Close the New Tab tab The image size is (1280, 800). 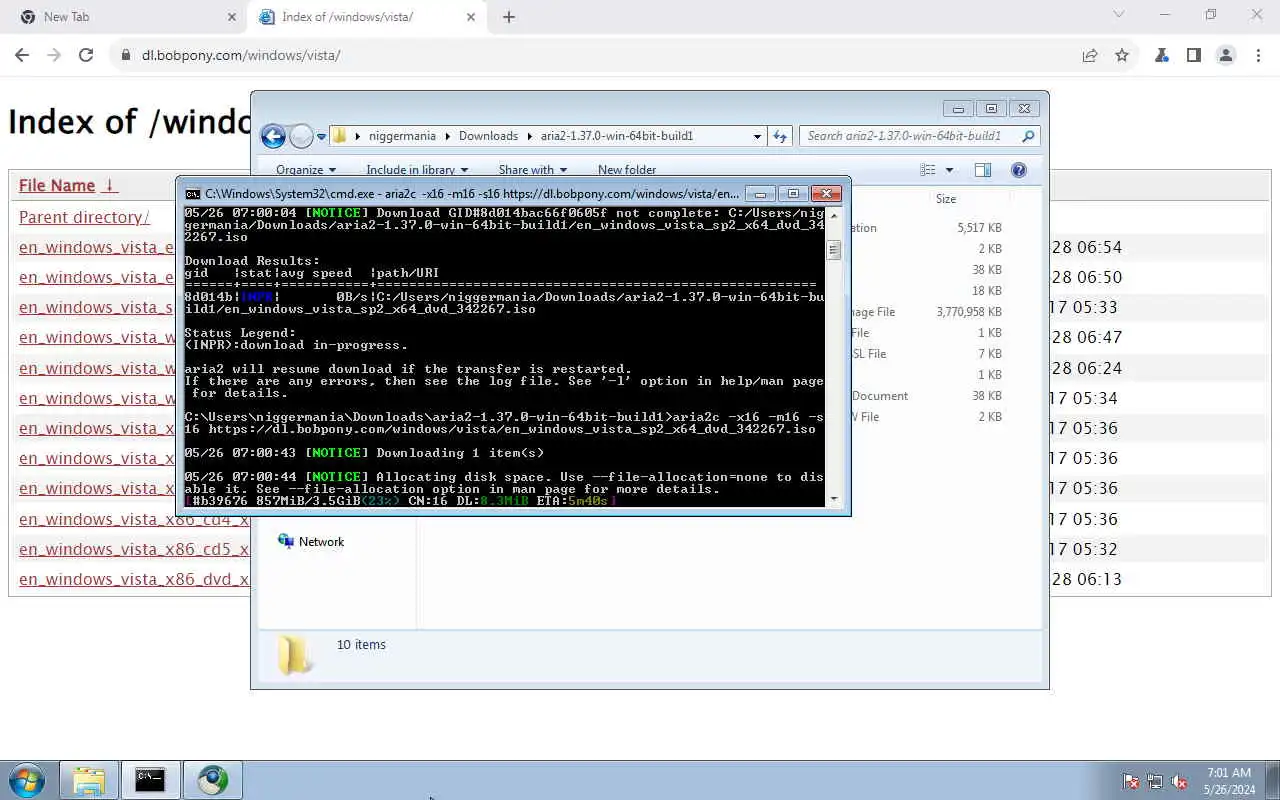pos(232,17)
